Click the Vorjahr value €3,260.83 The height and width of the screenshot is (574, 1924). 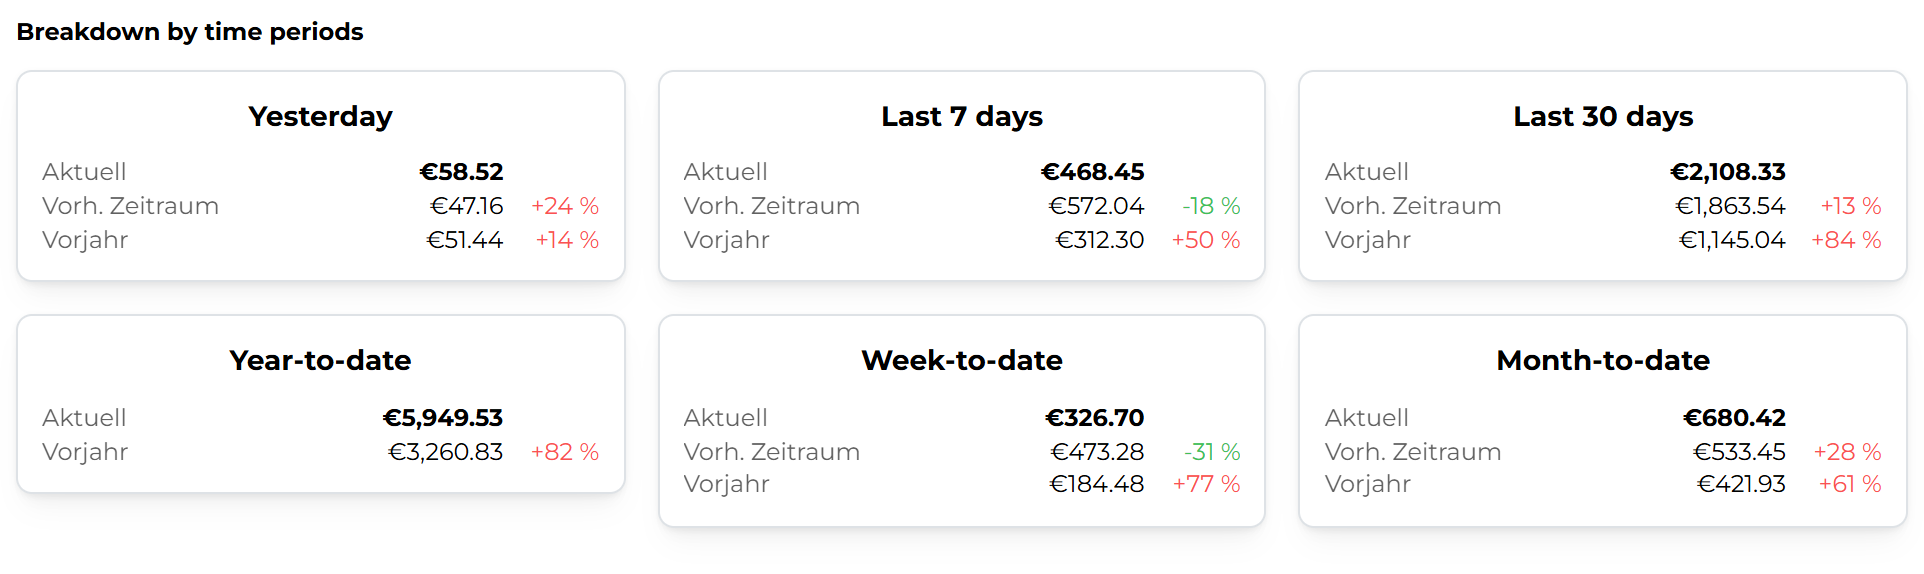445,452
